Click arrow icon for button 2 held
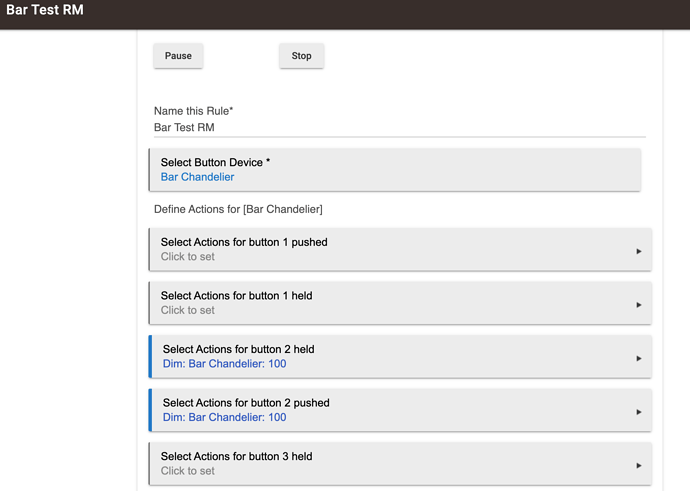690x491 pixels. (x=639, y=359)
